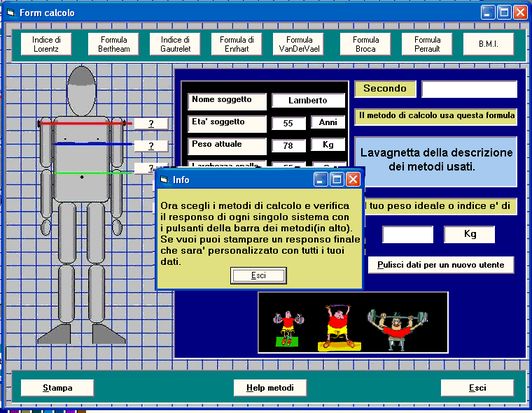The width and height of the screenshot is (532, 413).
Task: Click the red shoulder line measurement box
Action: click(x=151, y=124)
